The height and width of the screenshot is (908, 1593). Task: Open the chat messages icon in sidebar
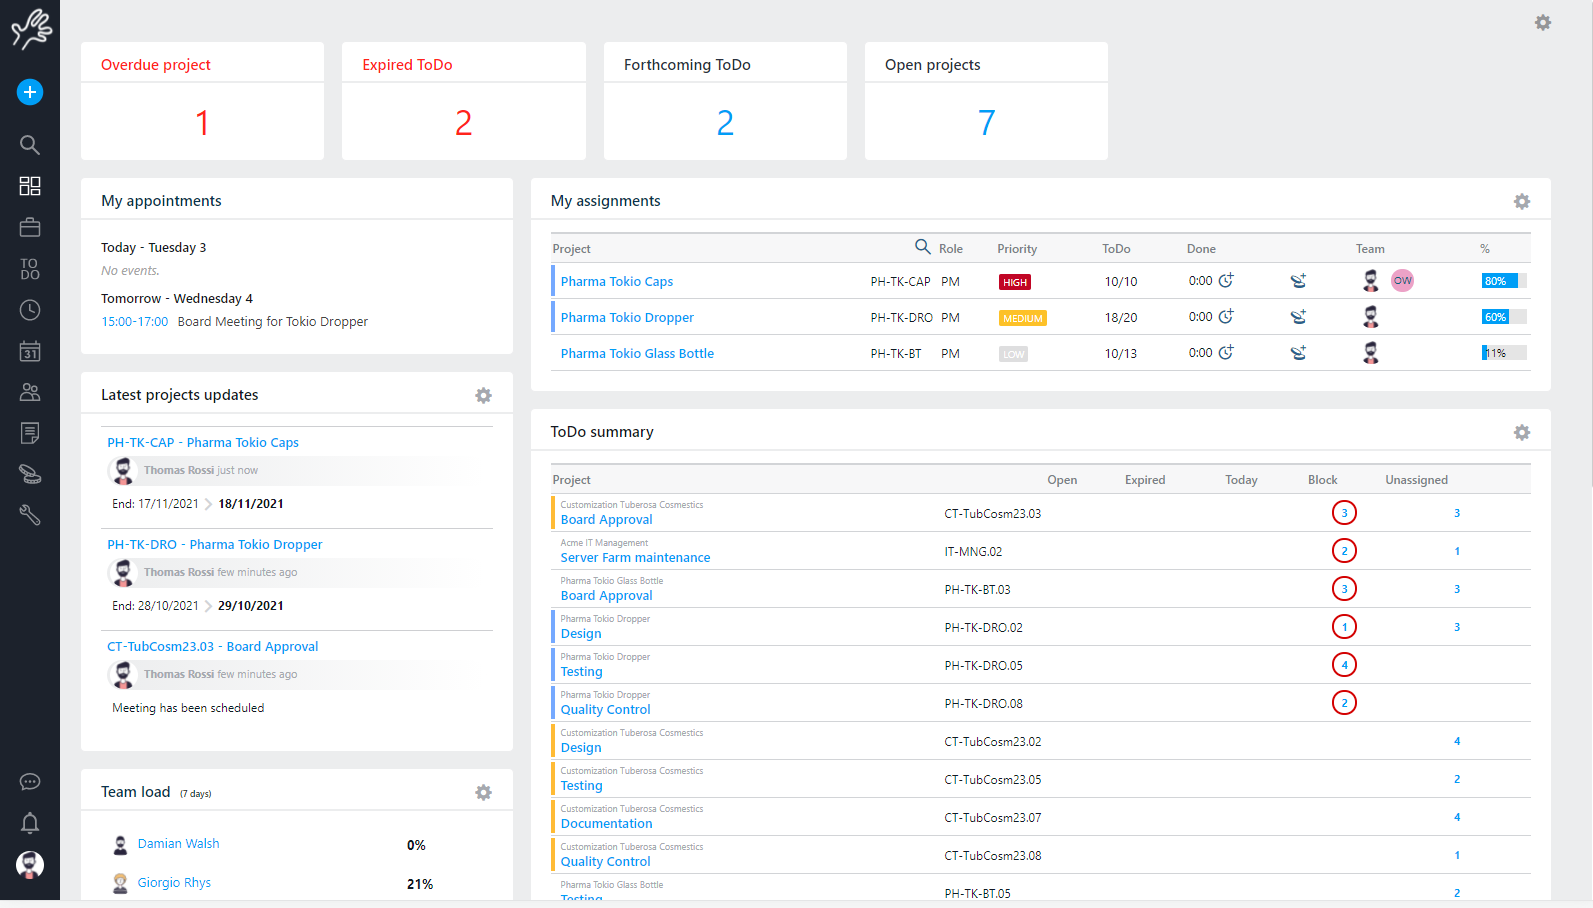[x=30, y=782]
